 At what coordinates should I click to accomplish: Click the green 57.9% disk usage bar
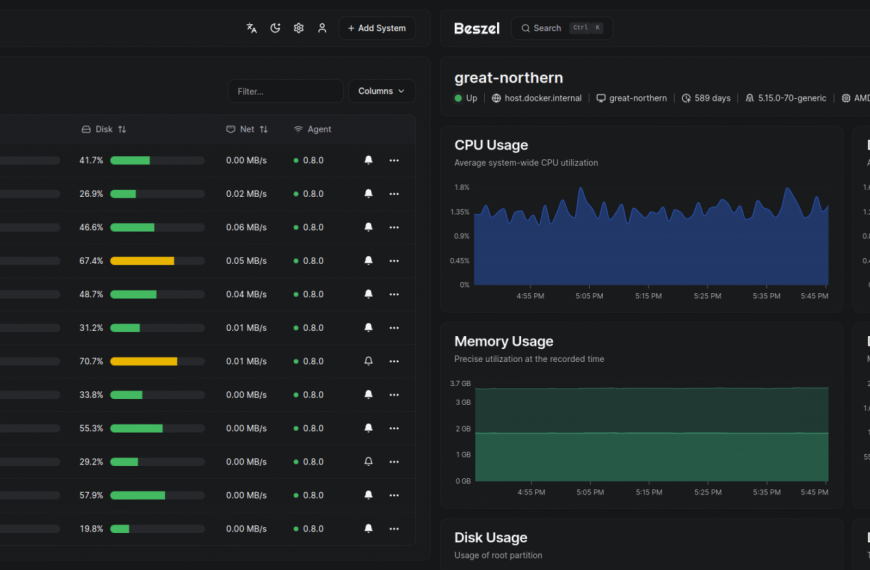tap(158, 495)
